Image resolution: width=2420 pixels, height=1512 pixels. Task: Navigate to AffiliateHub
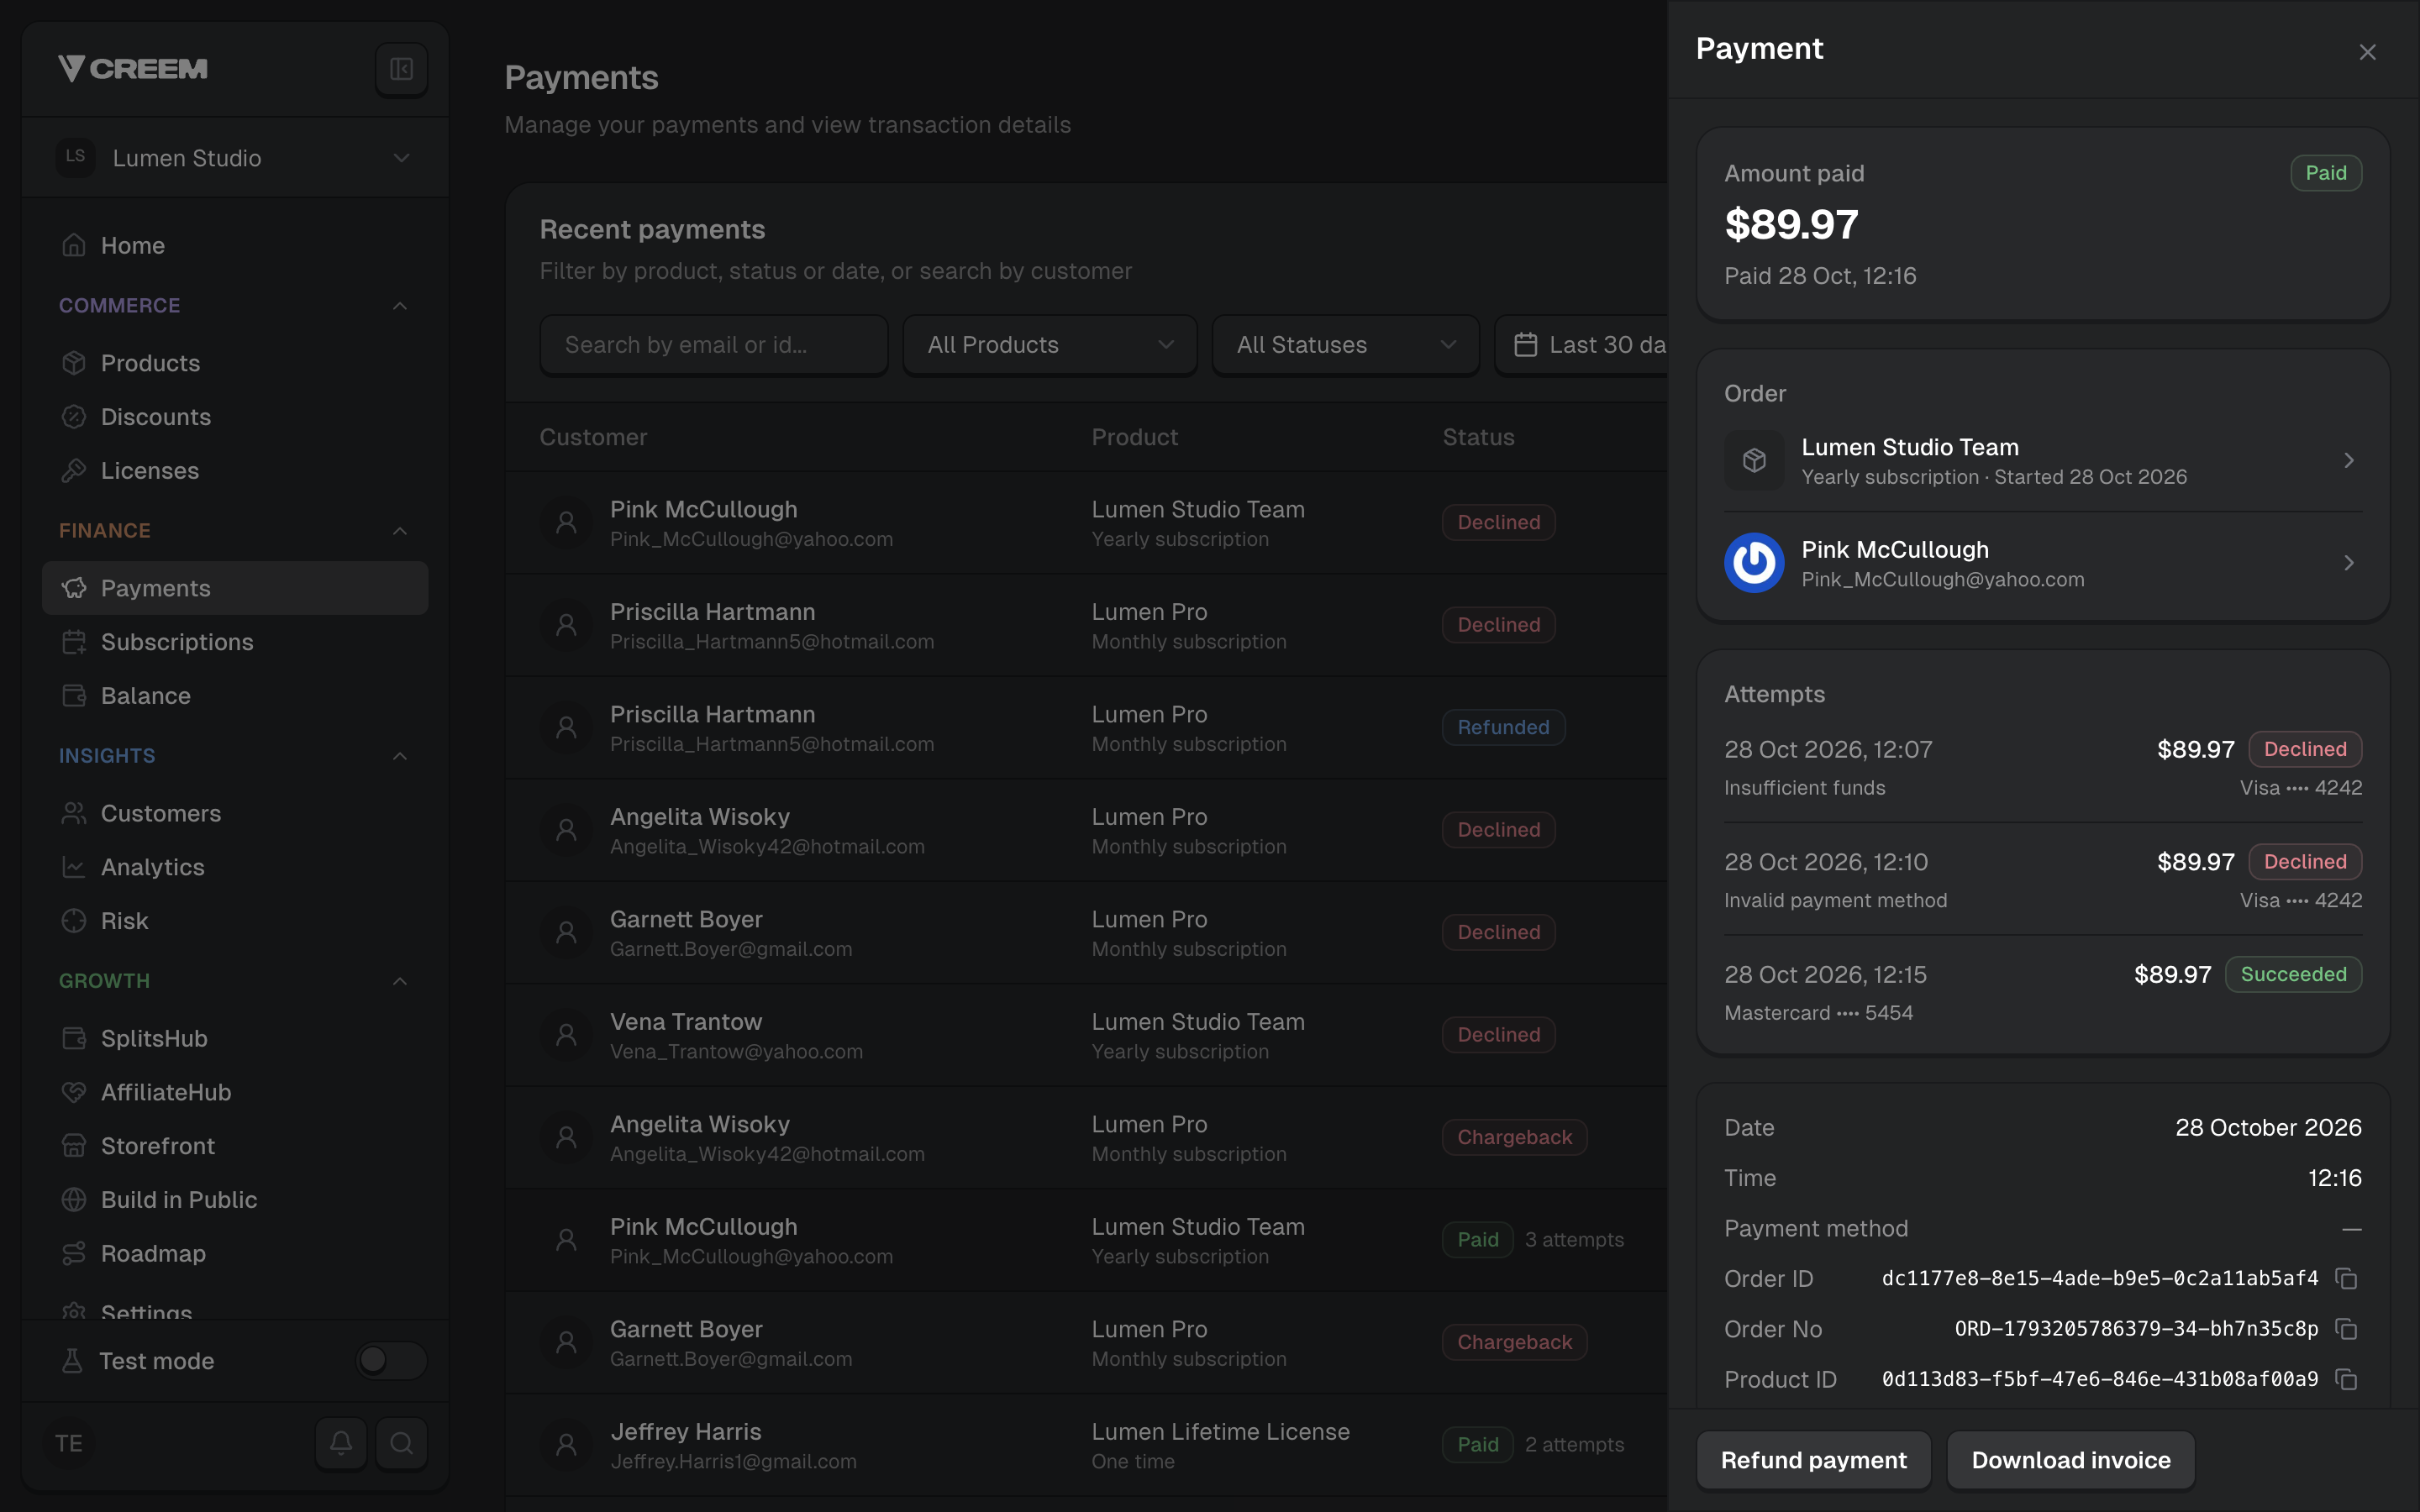(235, 1093)
